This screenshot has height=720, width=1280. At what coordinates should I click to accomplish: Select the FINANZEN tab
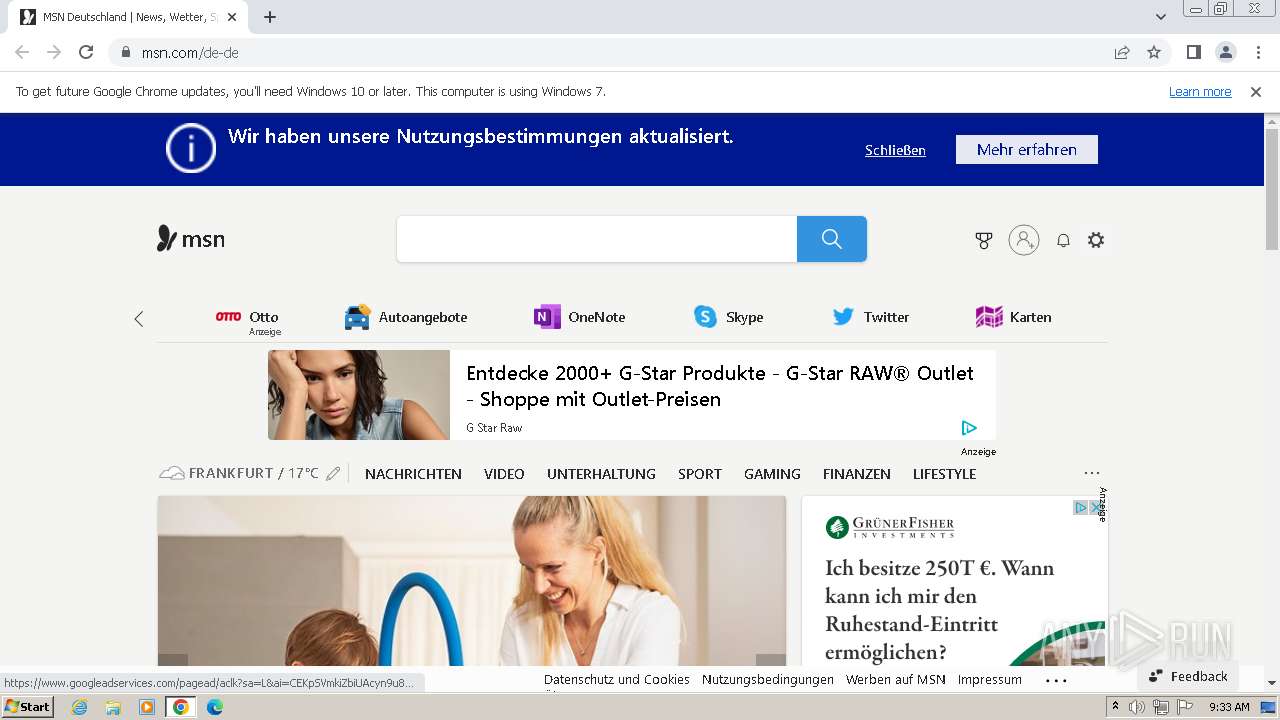[857, 474]
